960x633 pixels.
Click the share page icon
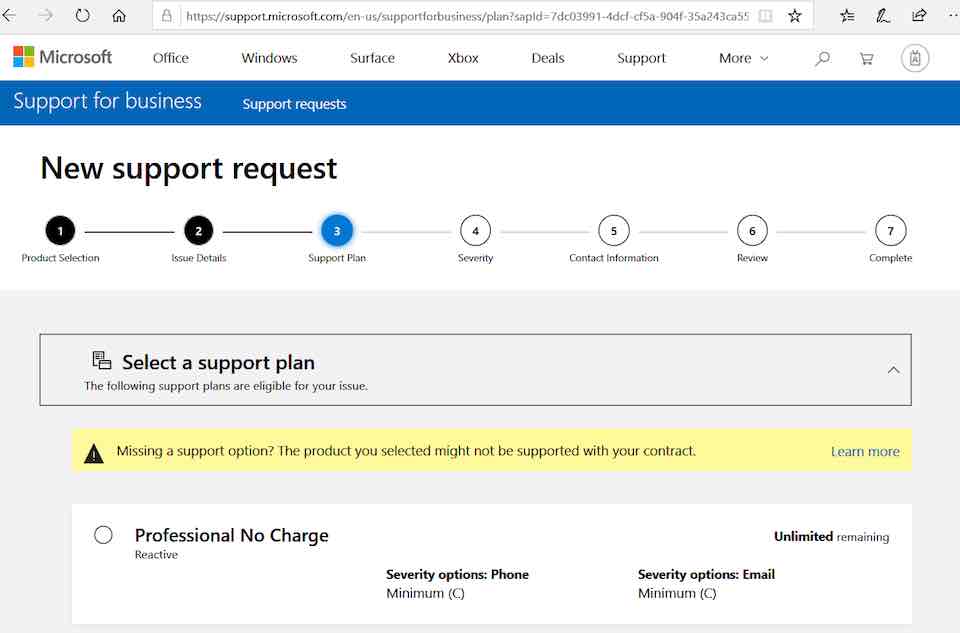[918, 16]
